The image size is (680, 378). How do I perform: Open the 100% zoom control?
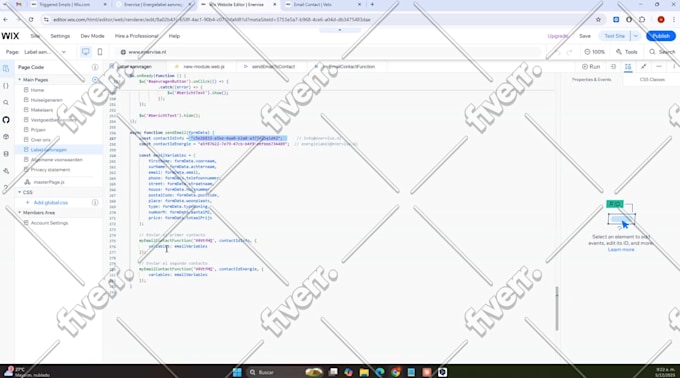click(x=595, y=52)
